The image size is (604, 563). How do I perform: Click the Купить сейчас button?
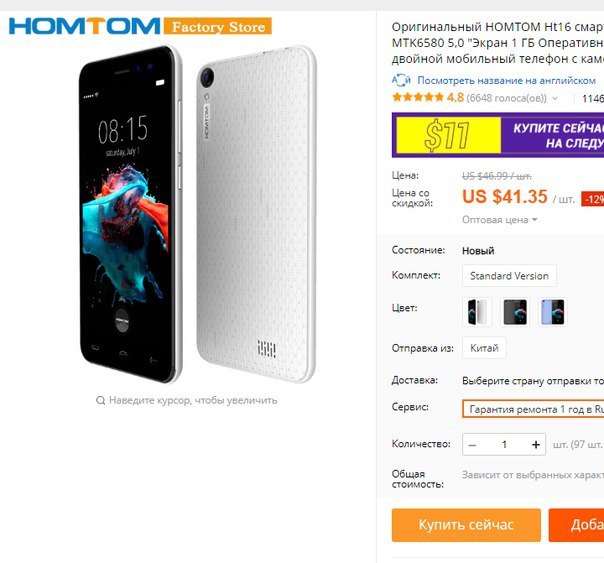coord(466,525)
